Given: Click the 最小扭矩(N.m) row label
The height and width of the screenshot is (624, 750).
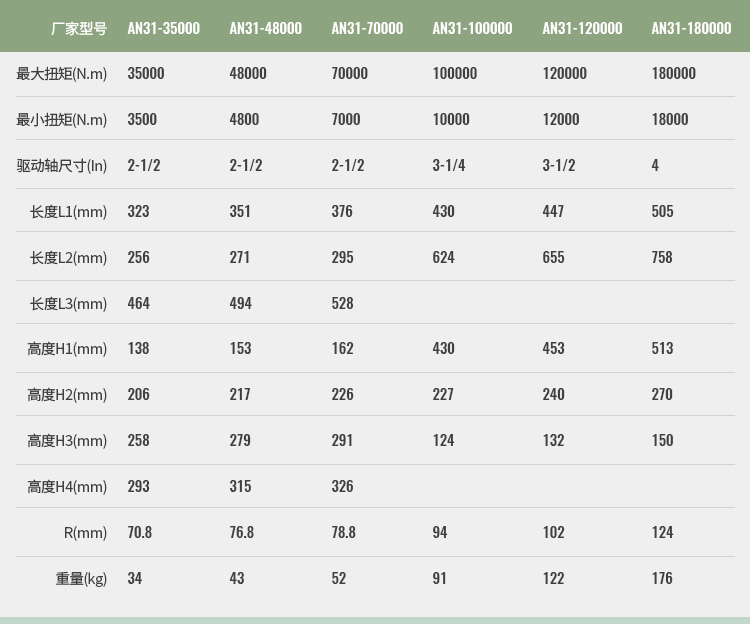Looking at the screenshot, I should [62, 119].
